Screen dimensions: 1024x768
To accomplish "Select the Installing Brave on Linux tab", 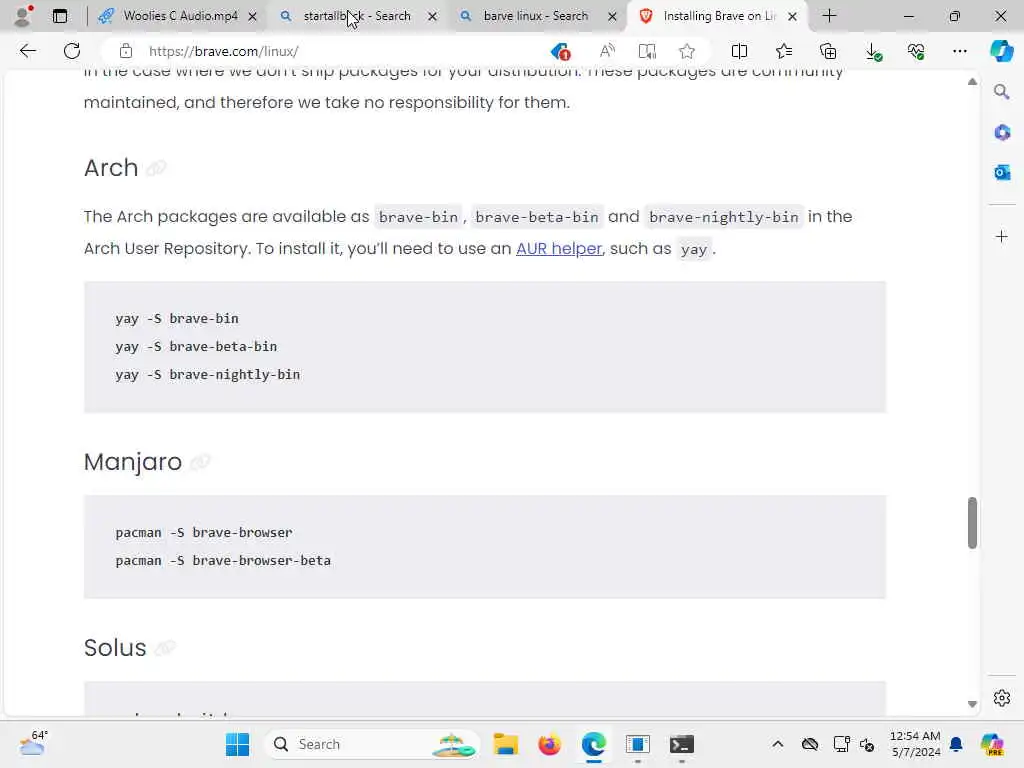I will pyautogui.click(x=718, y=16).
